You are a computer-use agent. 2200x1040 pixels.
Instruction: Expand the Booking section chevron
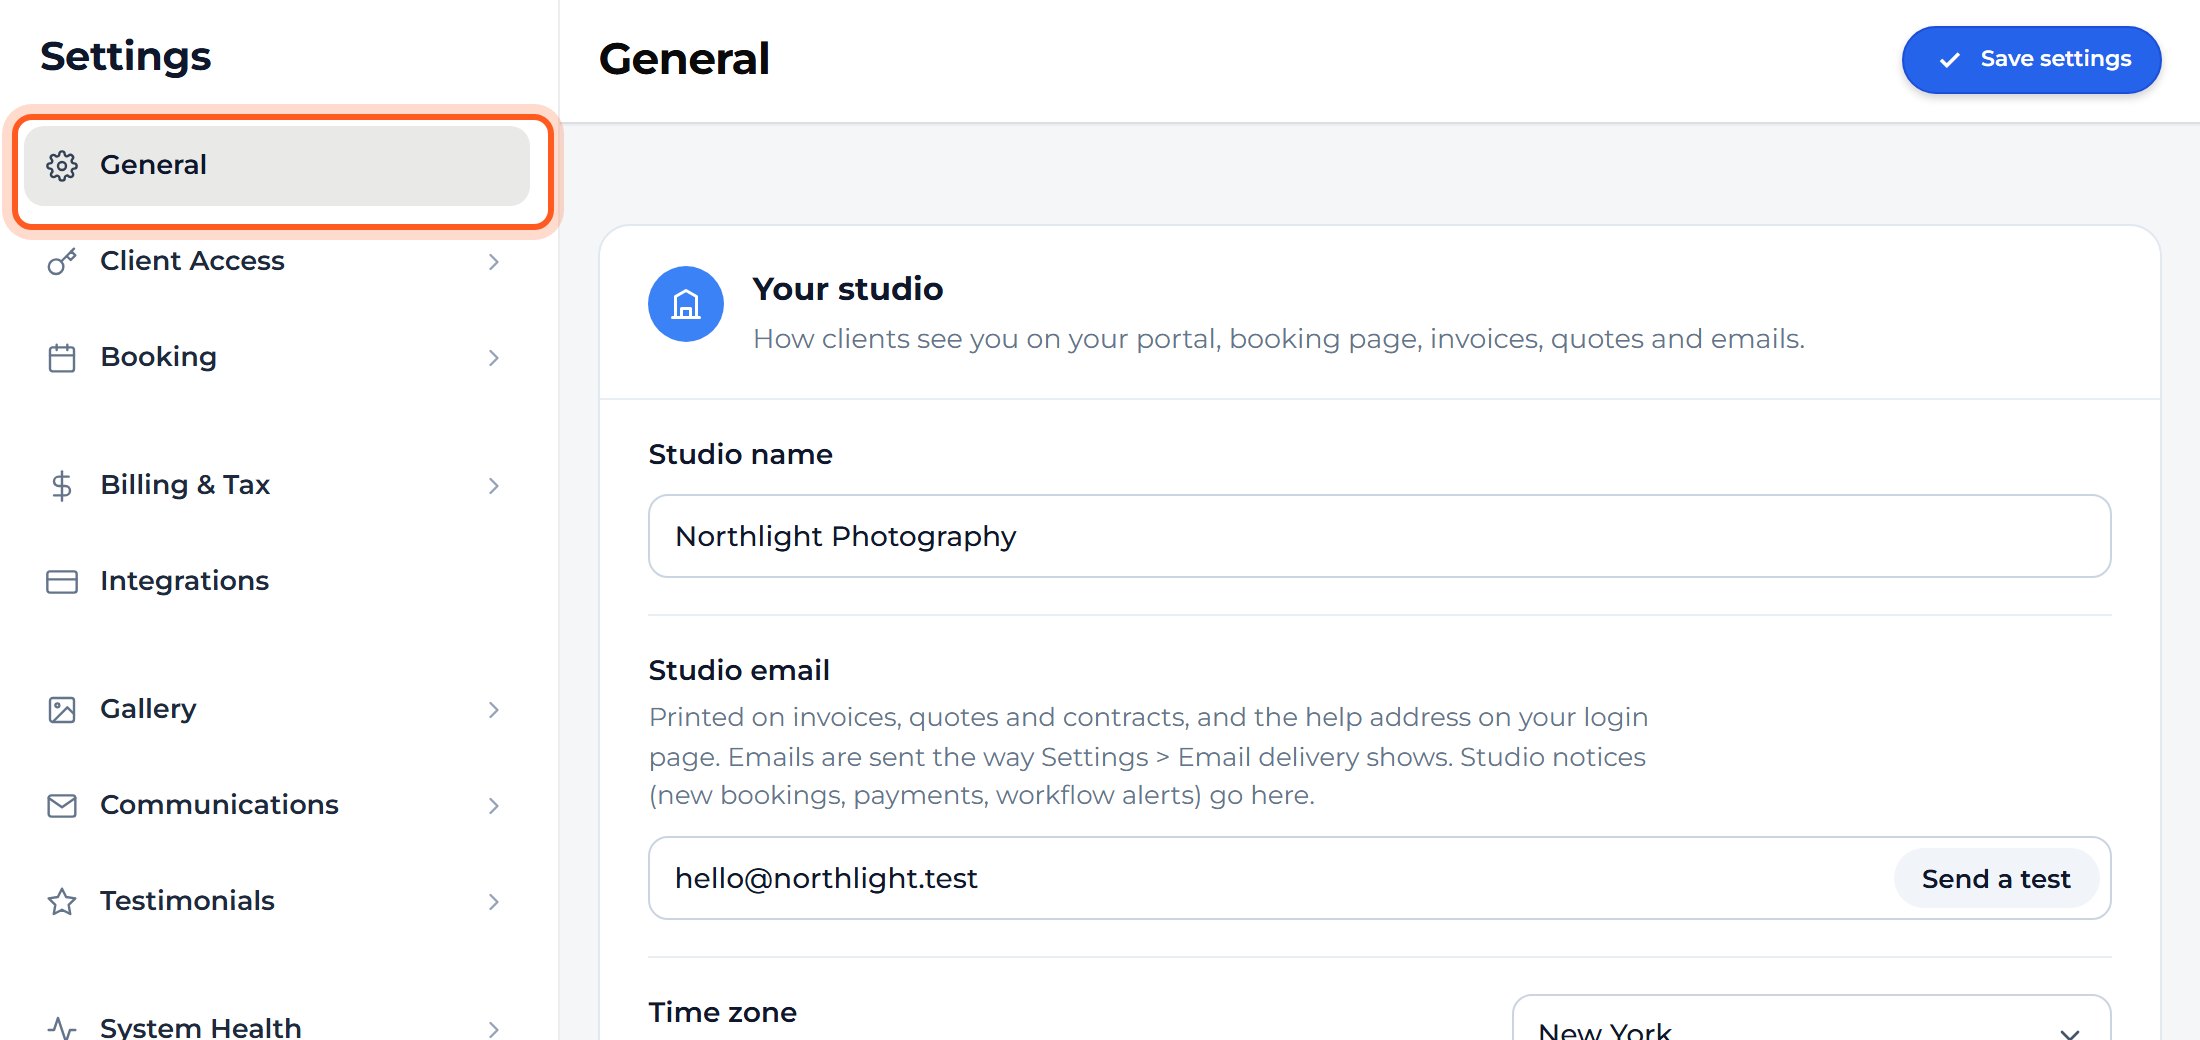(493, 358)
